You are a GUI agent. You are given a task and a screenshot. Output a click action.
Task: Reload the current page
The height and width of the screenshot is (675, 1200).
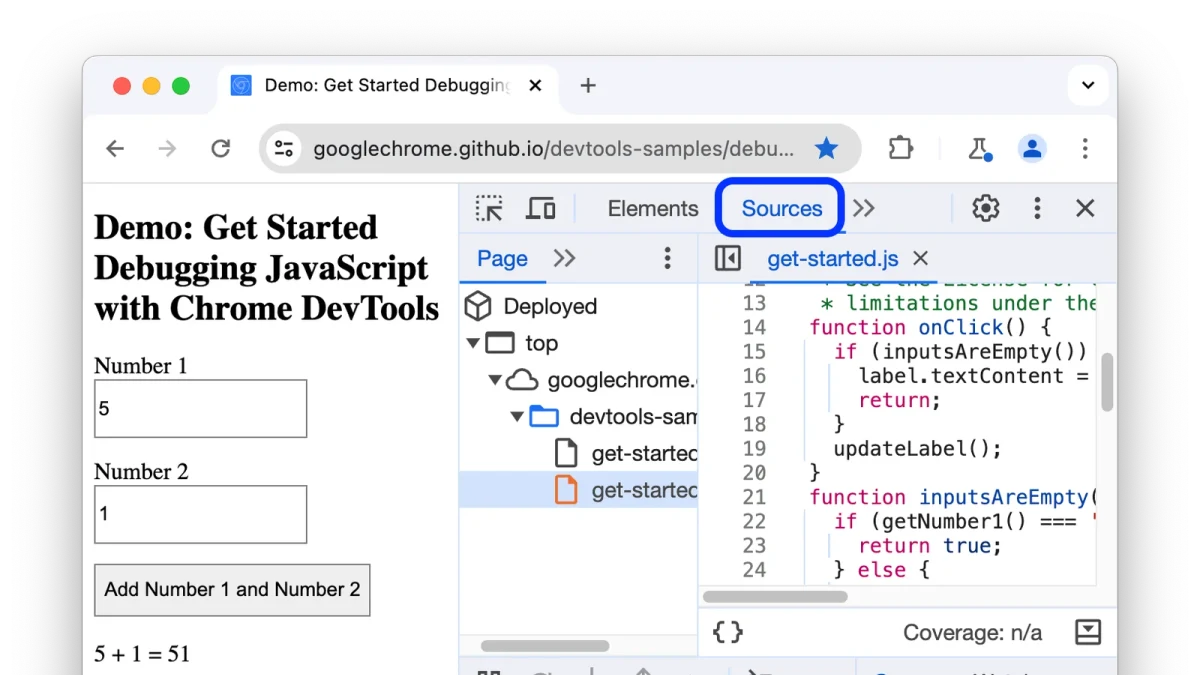click(221, 149)
